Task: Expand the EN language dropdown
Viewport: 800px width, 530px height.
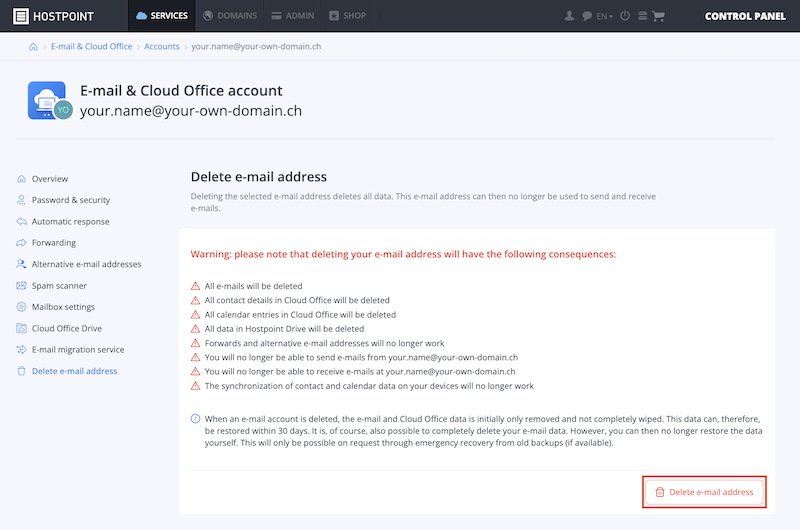Action: point(605,16)
